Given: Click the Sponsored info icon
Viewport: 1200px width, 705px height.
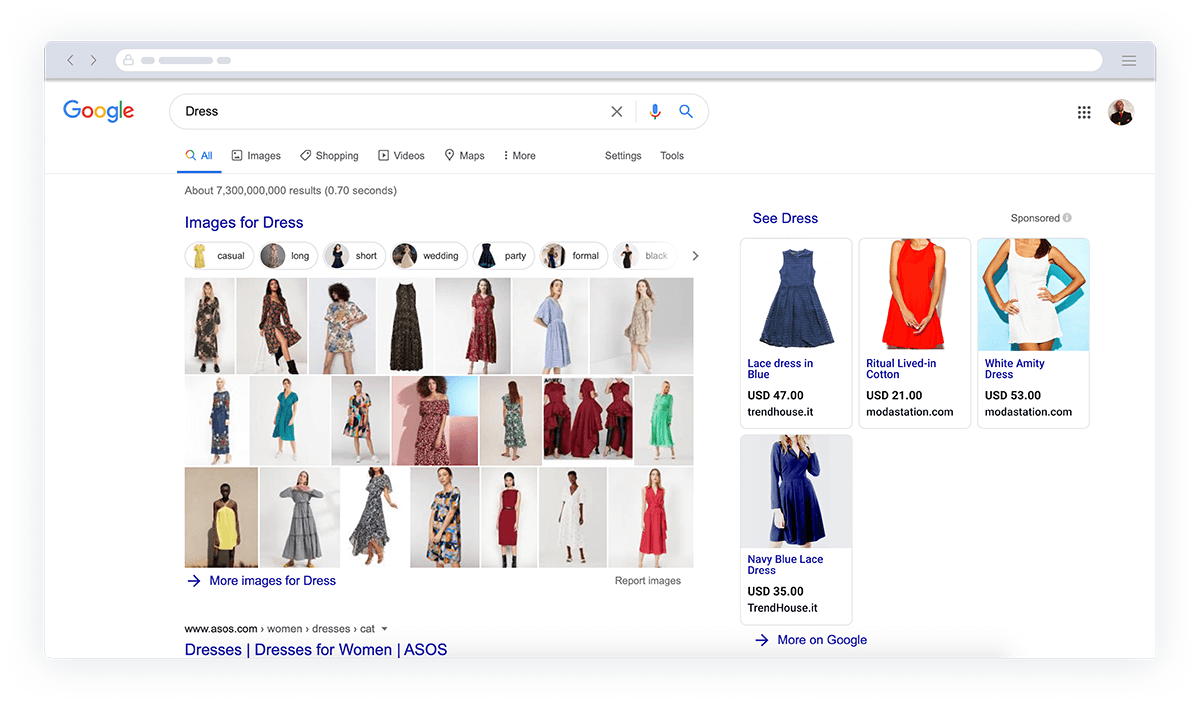Looking at the screenshot, I should [x=1067, y=218].
